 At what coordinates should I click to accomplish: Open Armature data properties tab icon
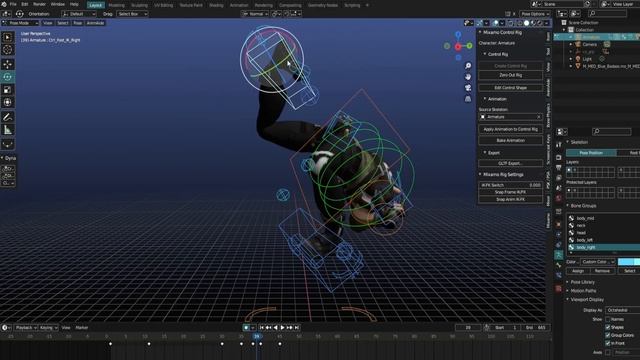559,255
